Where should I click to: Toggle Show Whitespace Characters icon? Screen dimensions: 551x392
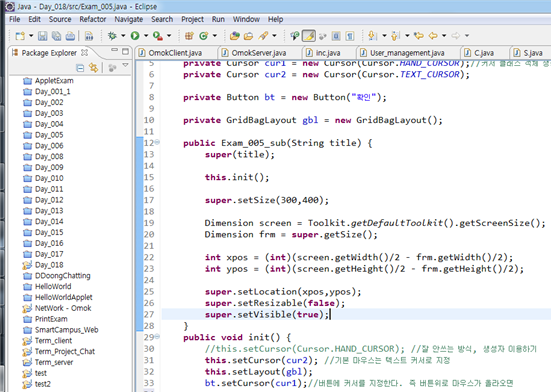(x=350, y=35)
